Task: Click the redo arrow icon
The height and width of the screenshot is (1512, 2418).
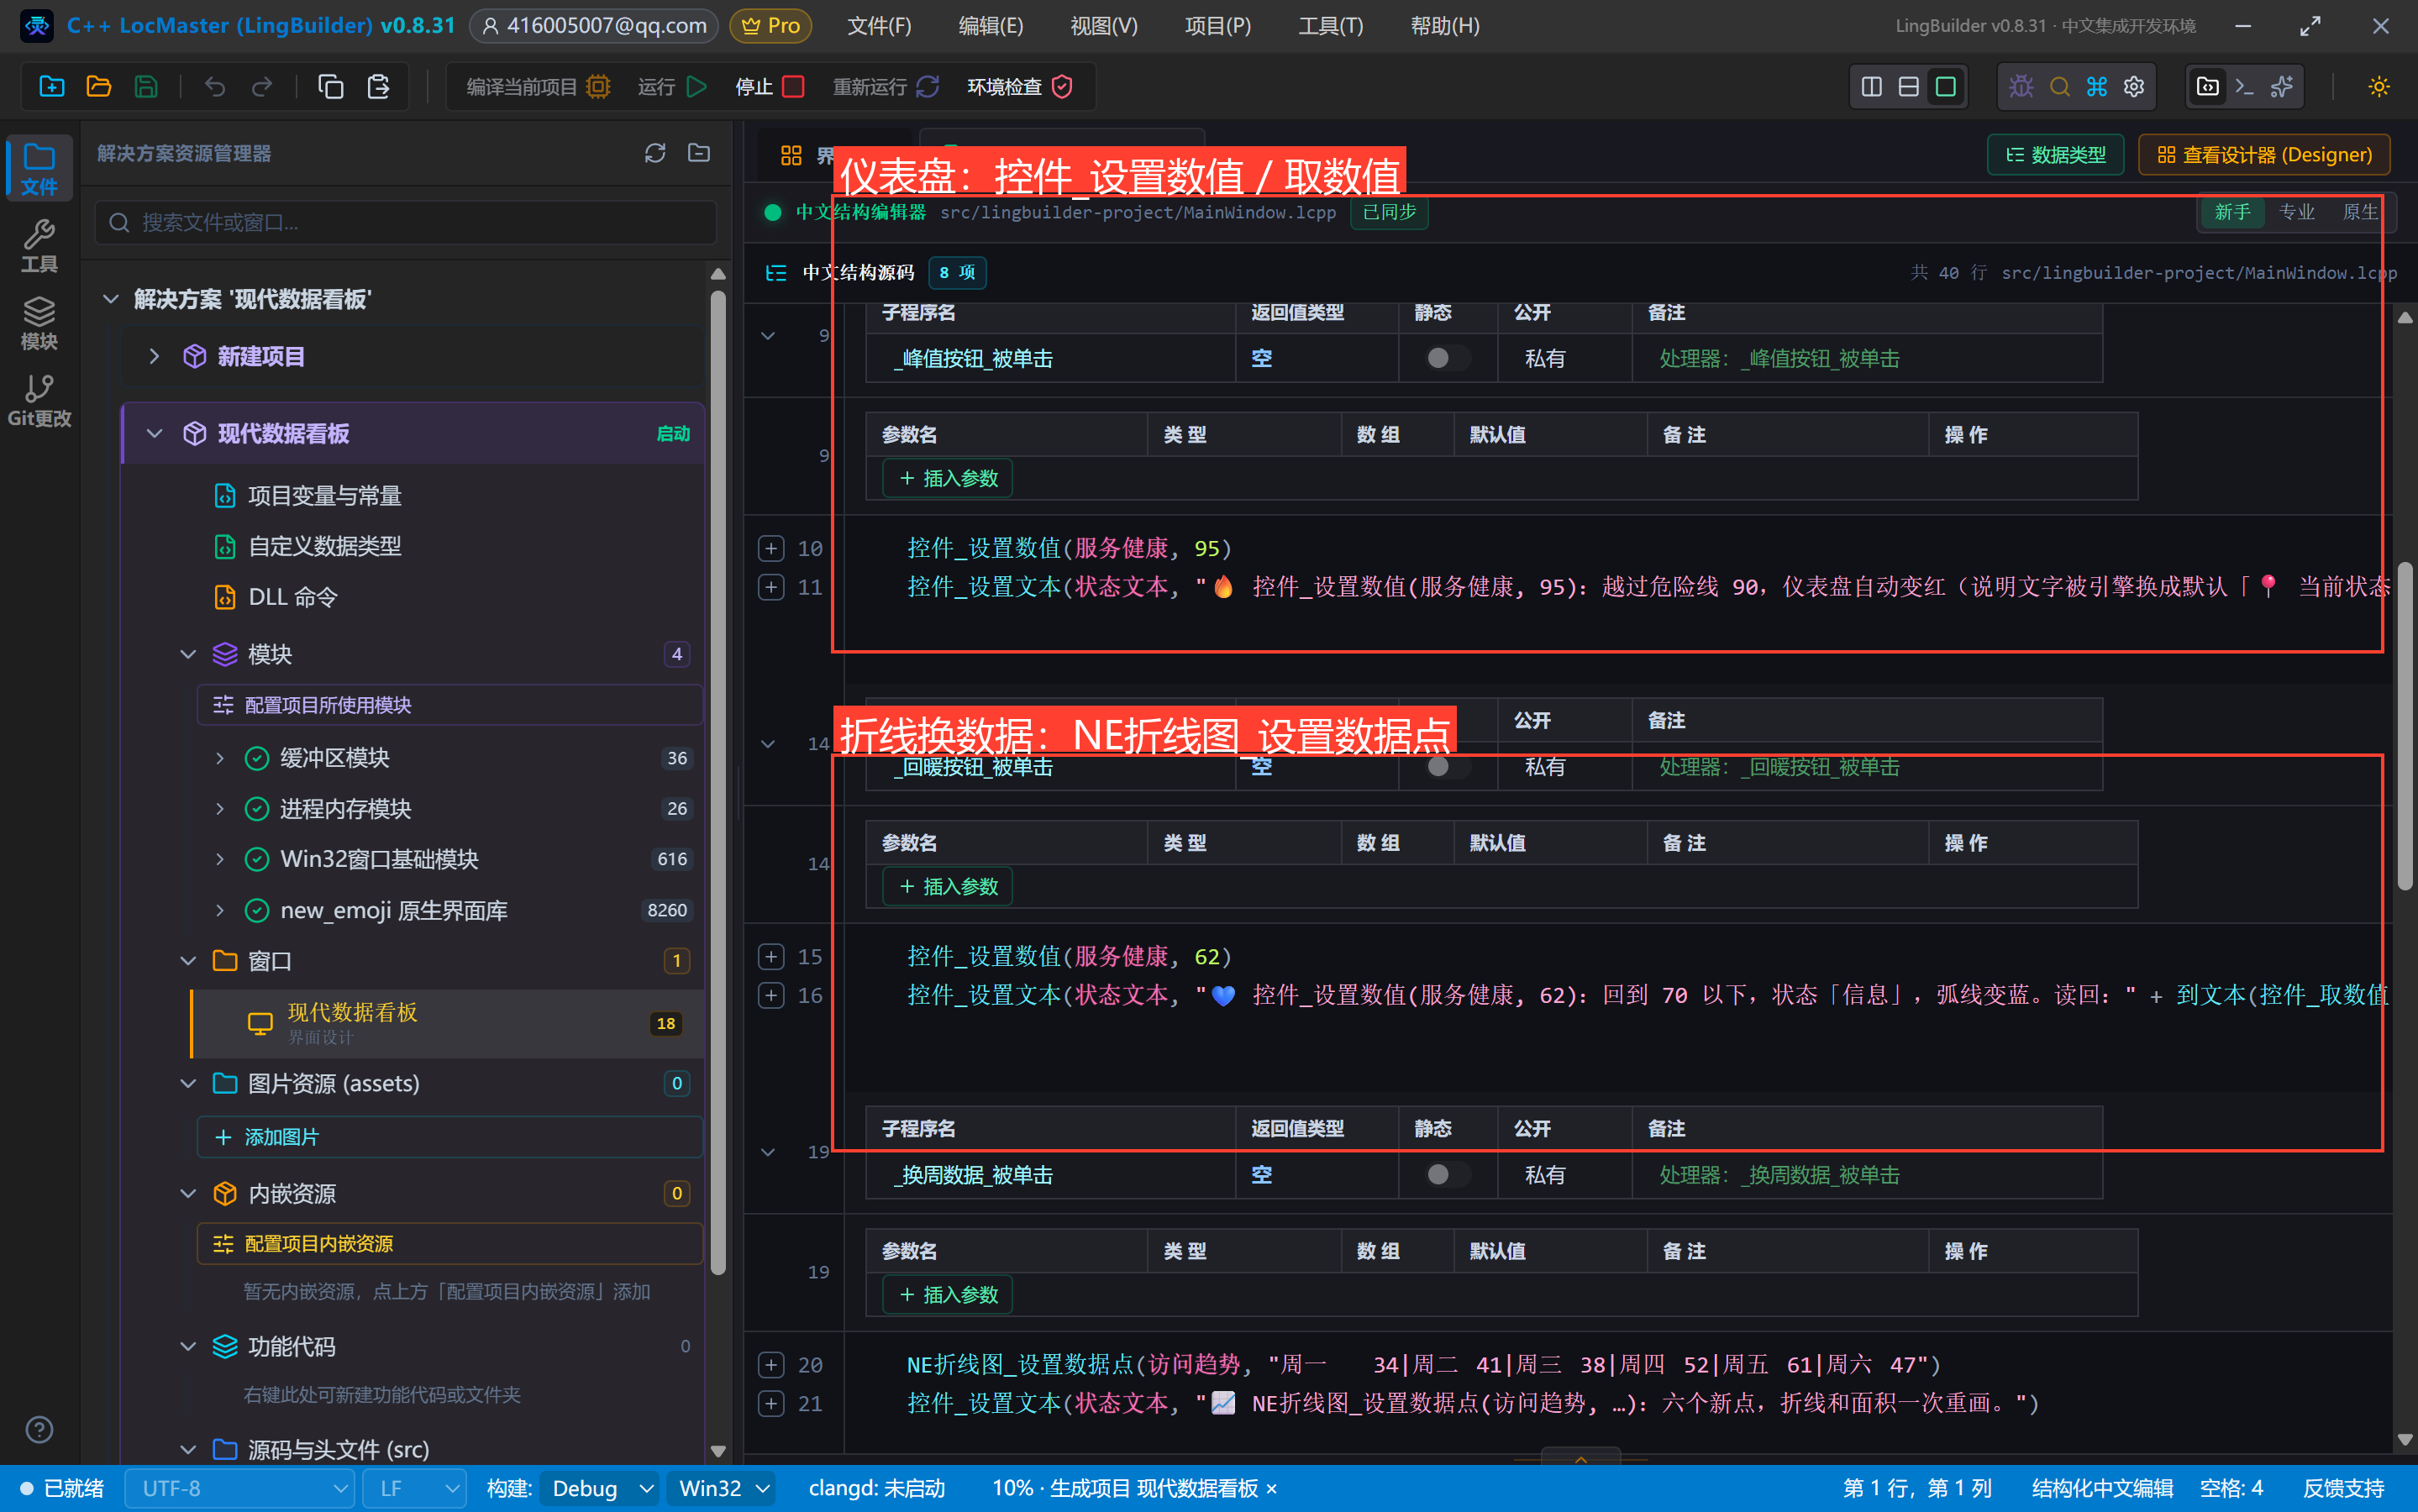Action: coord(262,87)
